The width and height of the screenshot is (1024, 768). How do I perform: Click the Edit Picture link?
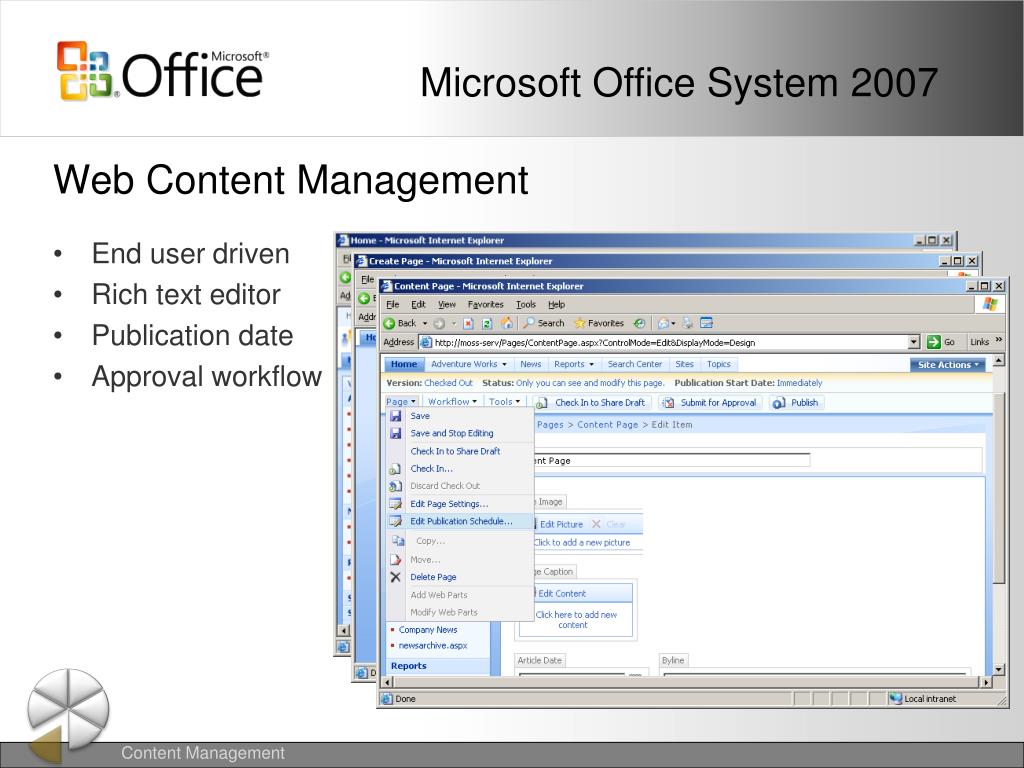coord(561,524)
